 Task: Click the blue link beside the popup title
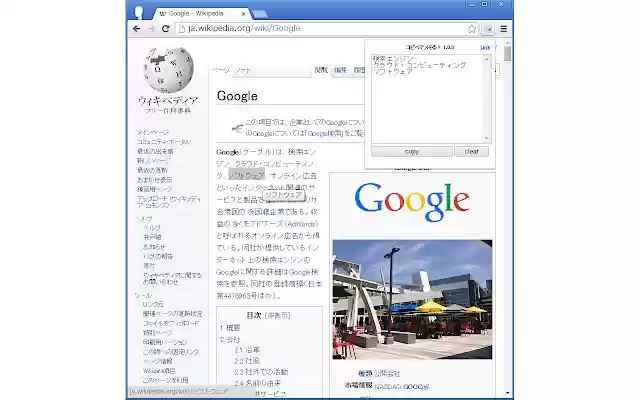[484, 48]
